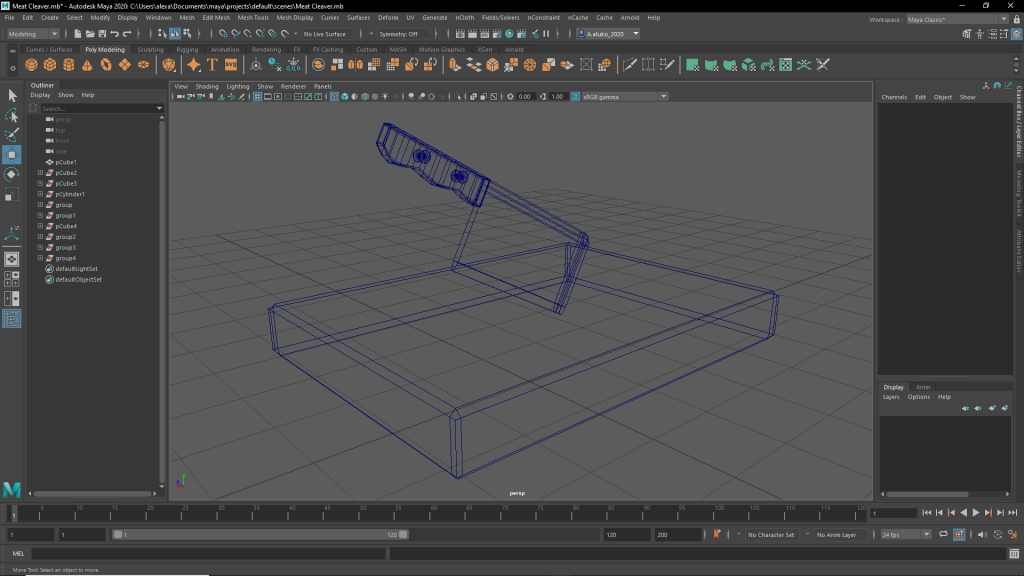Click the Polygon Cone shelf icon
The width and height of the screenshot is (1024, 576).
[88, 65]
